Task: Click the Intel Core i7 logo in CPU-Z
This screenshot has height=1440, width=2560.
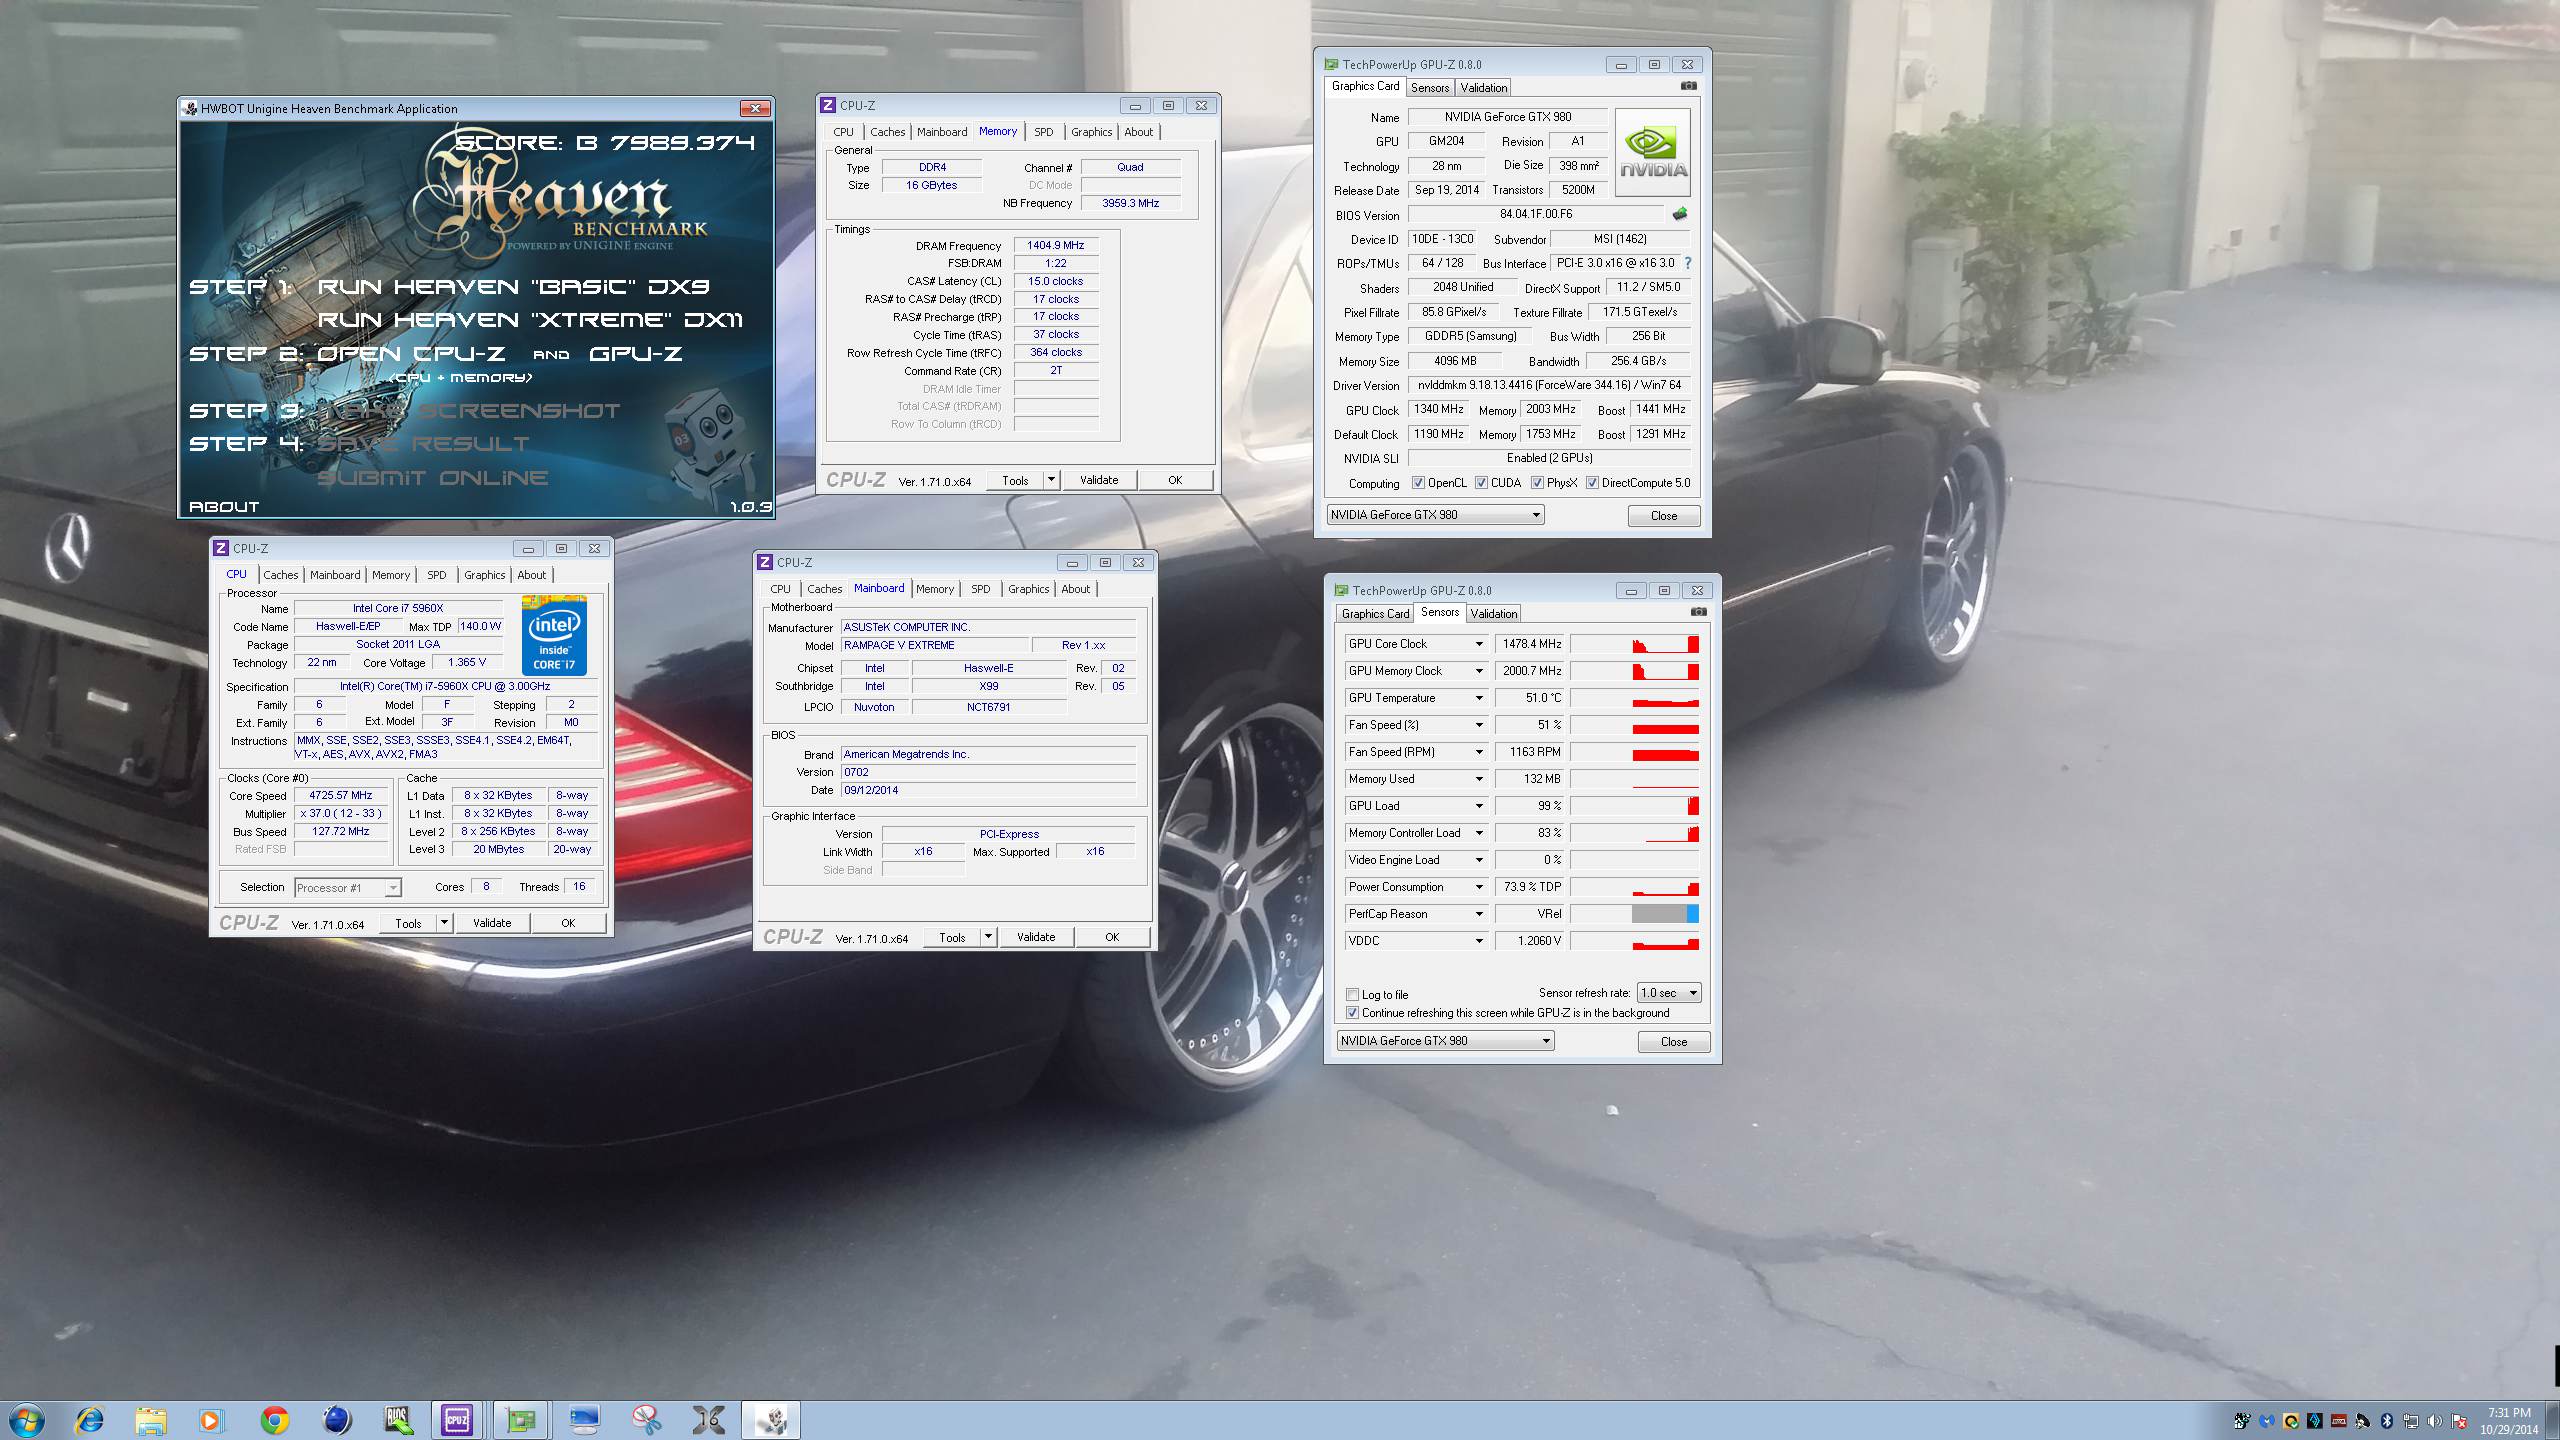Action: (x=554, y=635)
